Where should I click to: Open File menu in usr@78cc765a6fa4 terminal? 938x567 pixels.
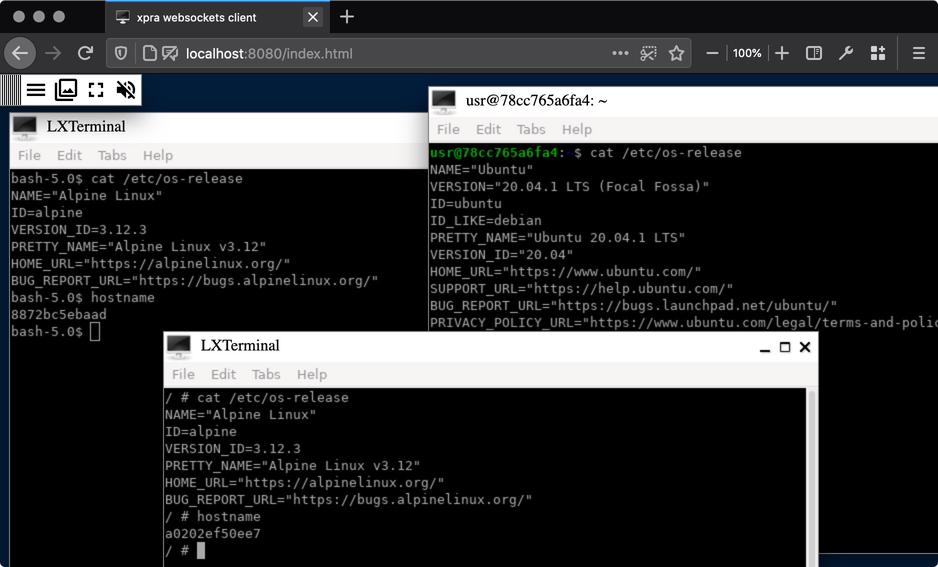click(x=448, y=129)
